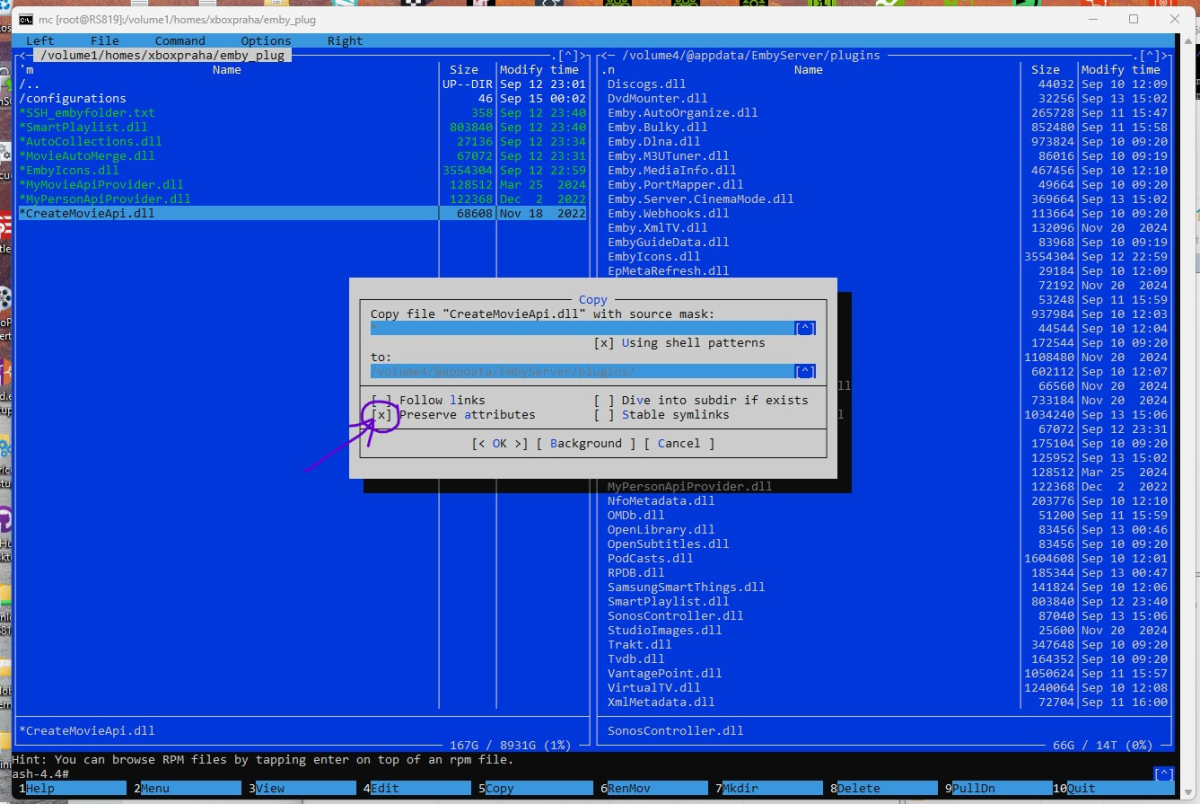
Task: Click right panel Size column header
Action: click(x=1045, y=70)
